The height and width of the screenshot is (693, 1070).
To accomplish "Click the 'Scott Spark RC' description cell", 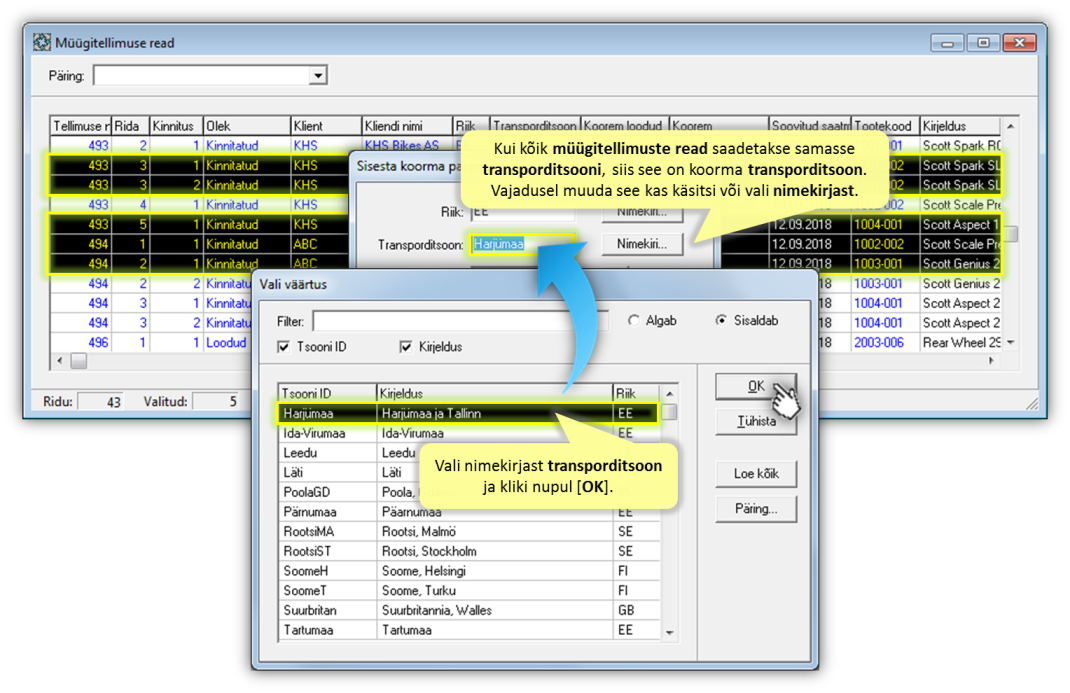I will pyautogui.click(x=961, y=145).
